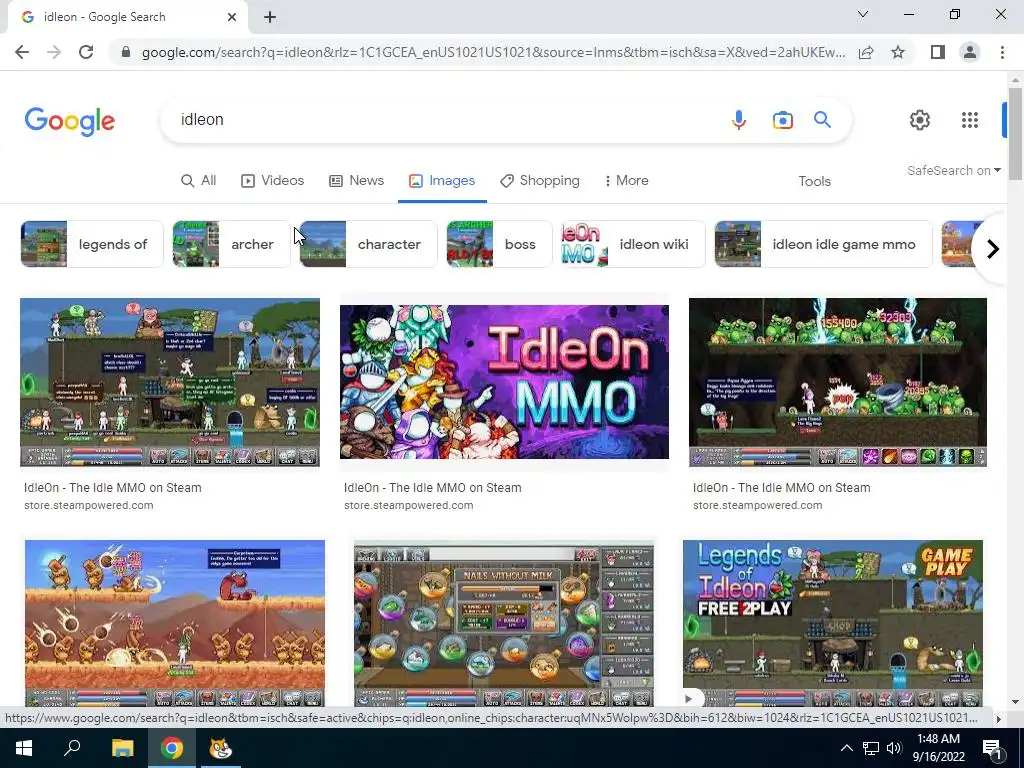Click the browser forward arrow

coord(54,52)
